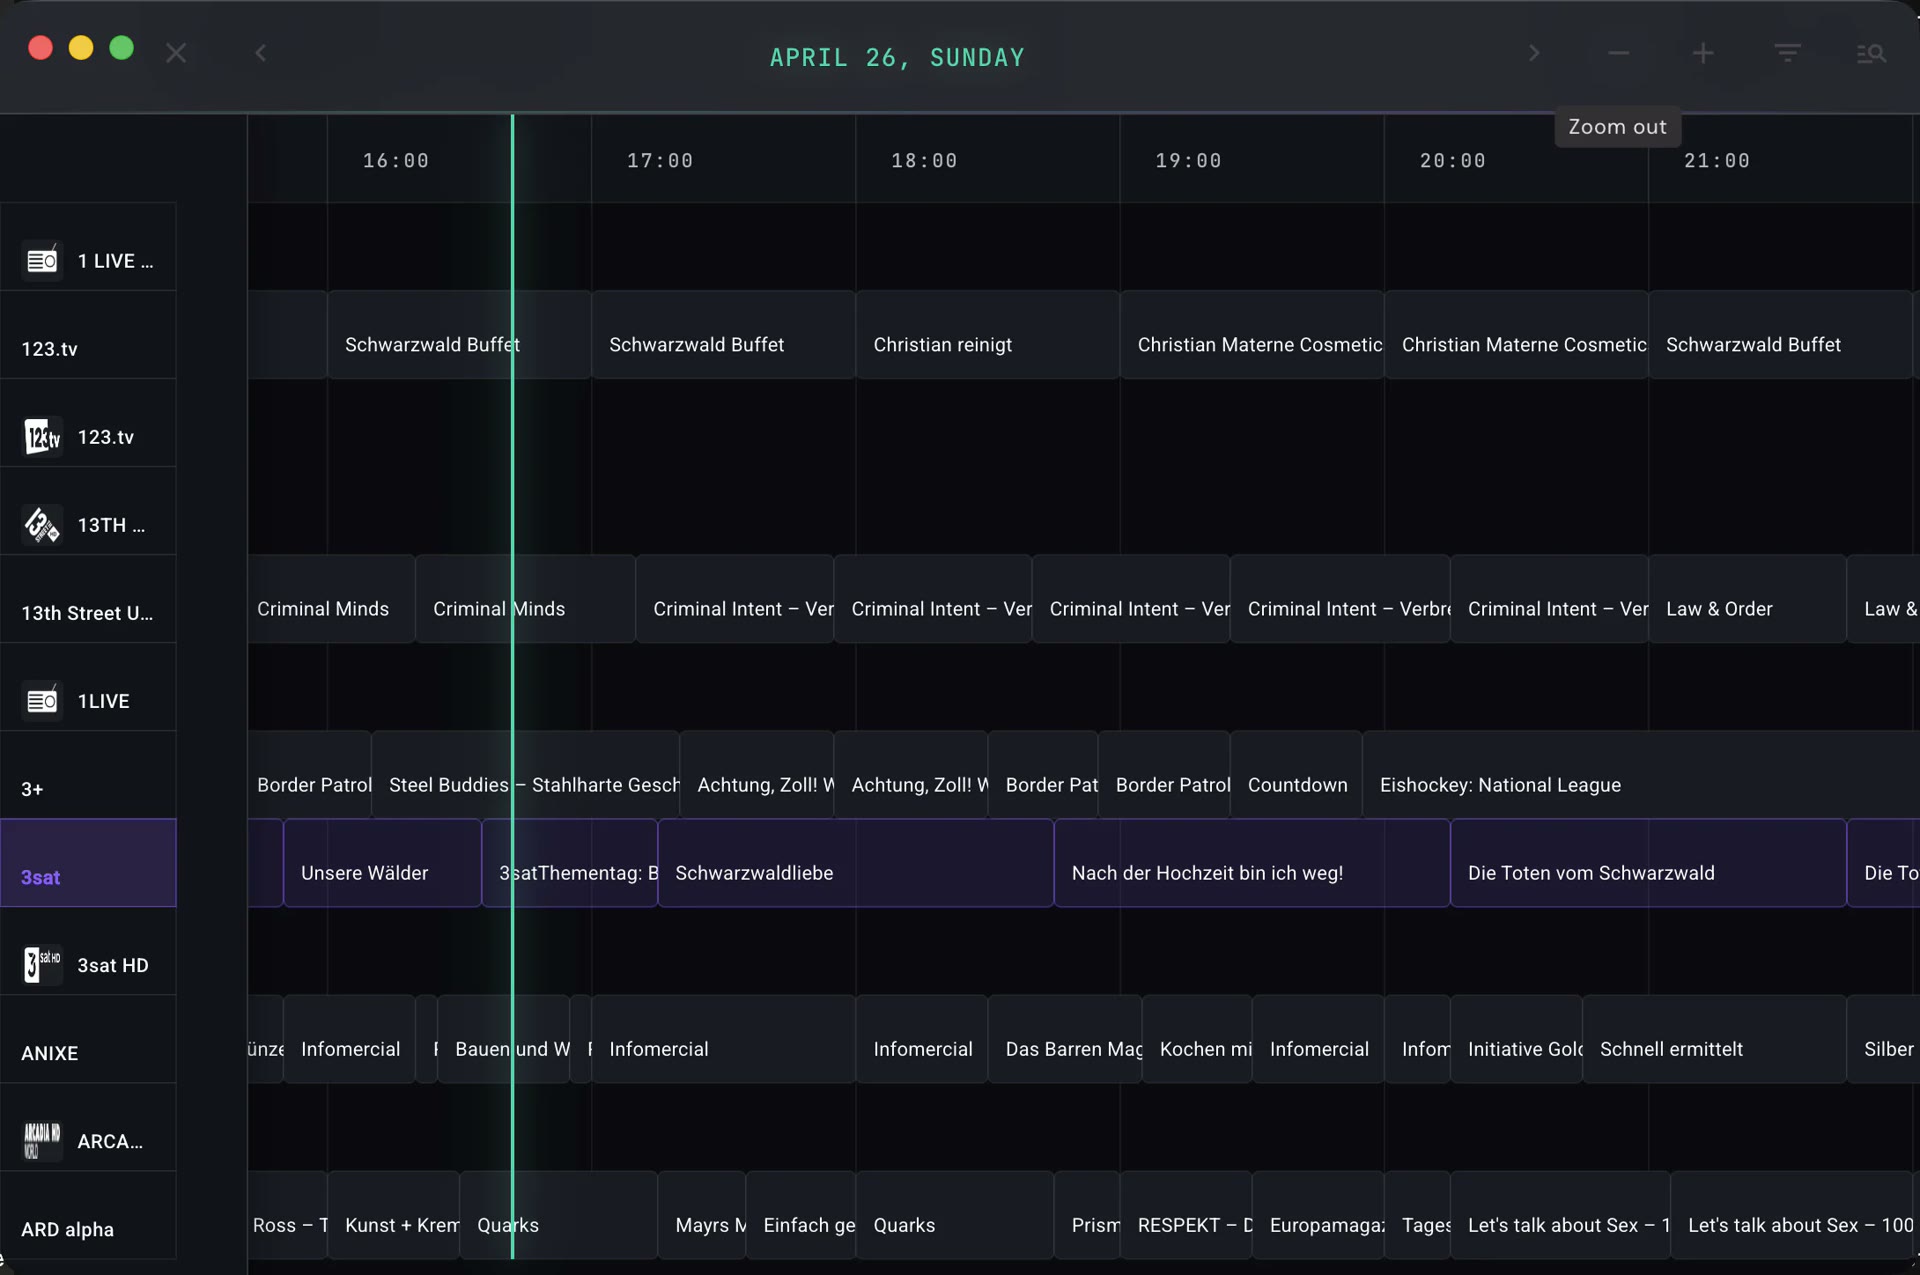Click the 3sat HD channel logo
Viewport: 1920px width, 1275px height.
click(x=42, y=965)
